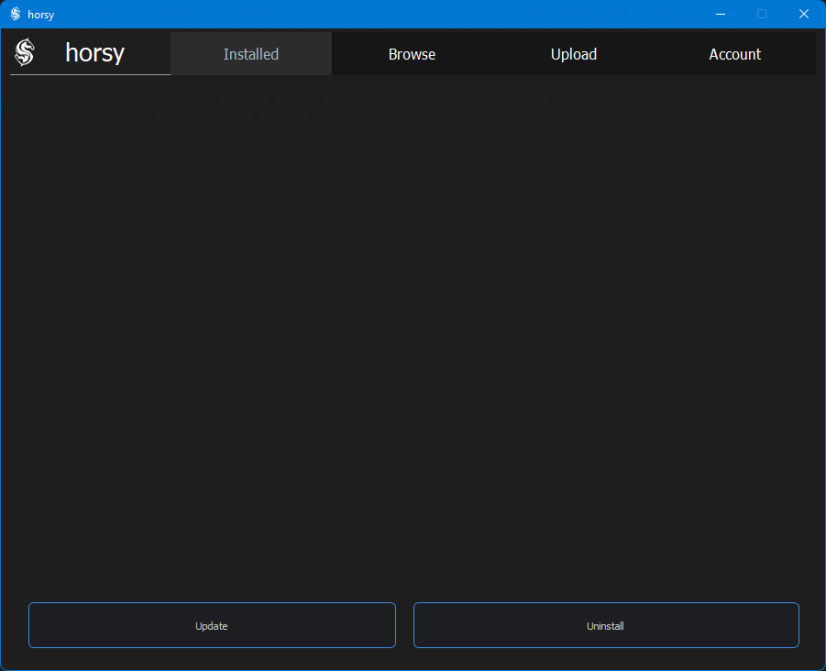The image size is (826, 671).
Task: Click the horsy brand name beside logo
Action: click(x=95, y=53)
